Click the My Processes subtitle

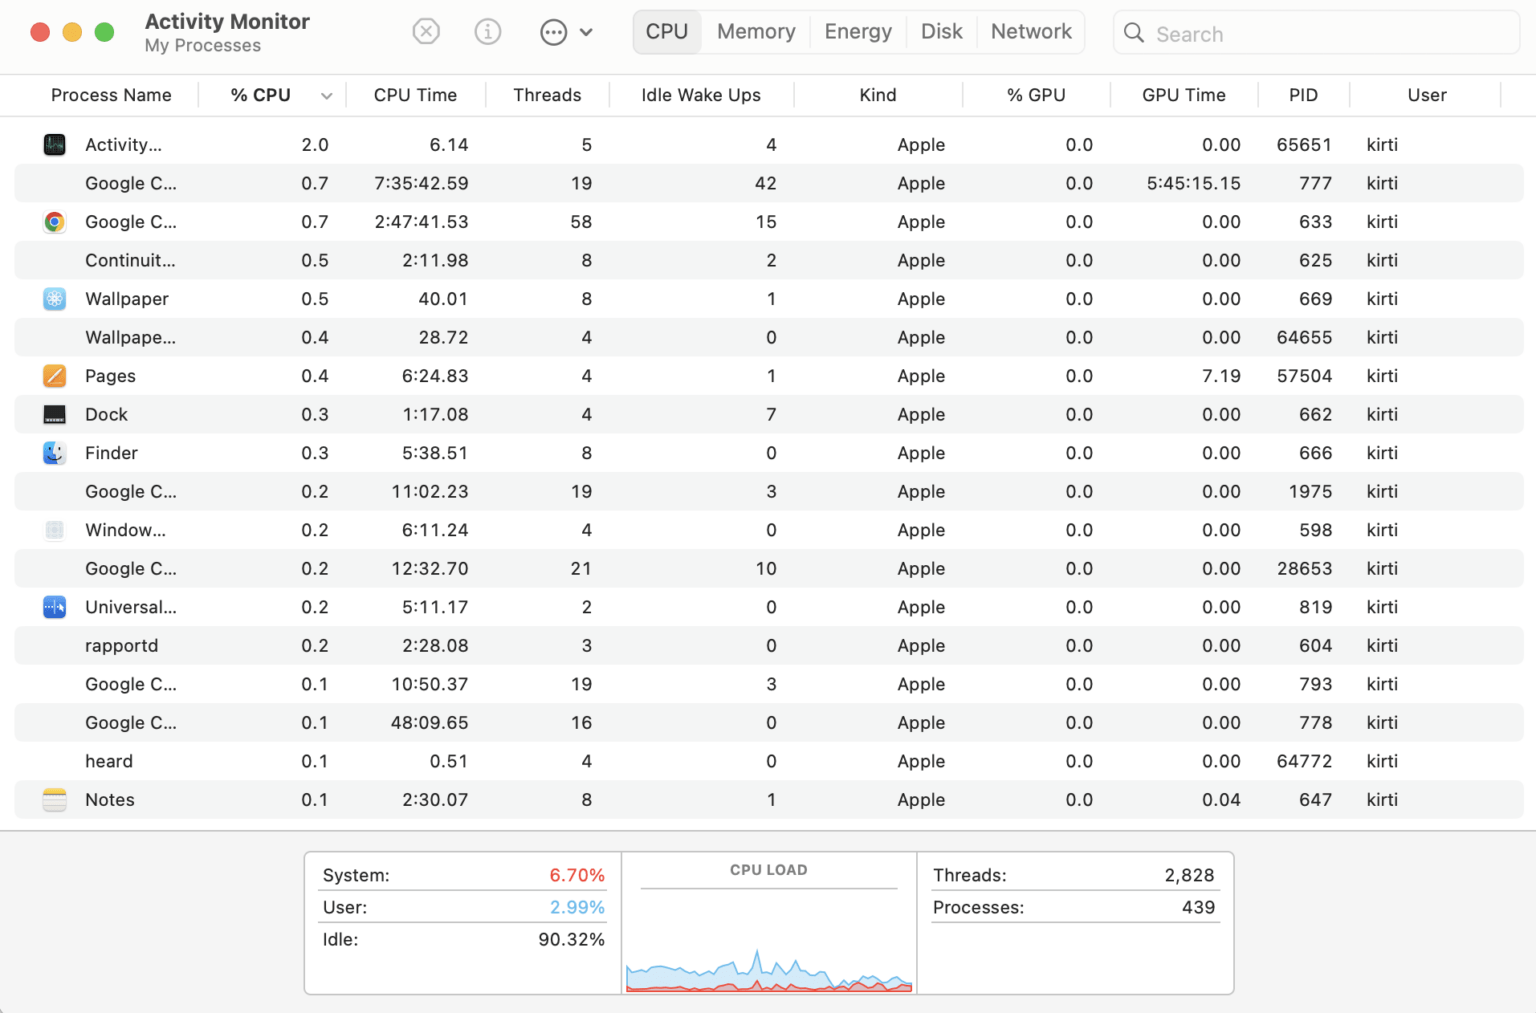point(203,46)
